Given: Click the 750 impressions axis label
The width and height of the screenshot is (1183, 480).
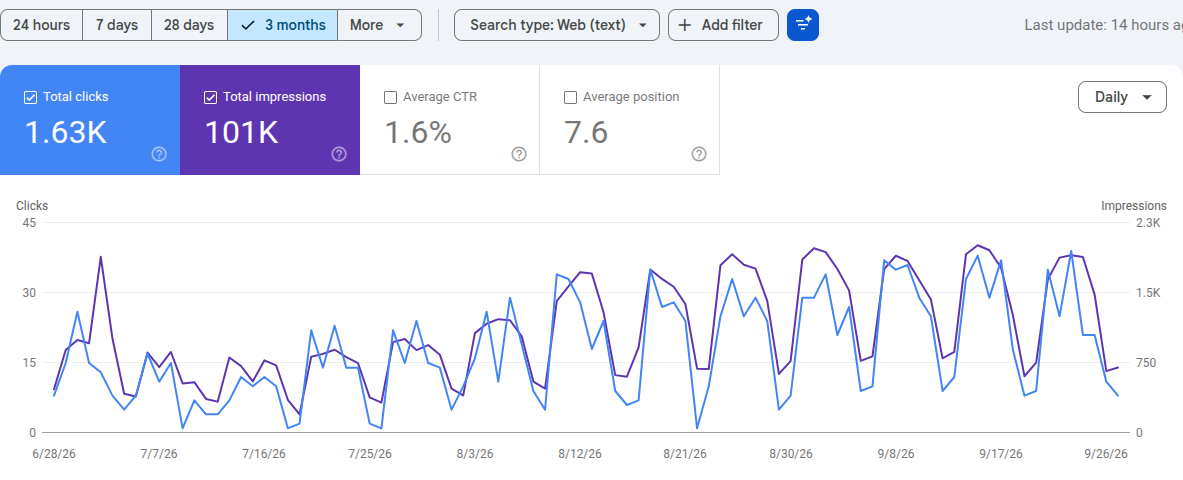Looking at the screenshot, I should tap(1145, 363).
